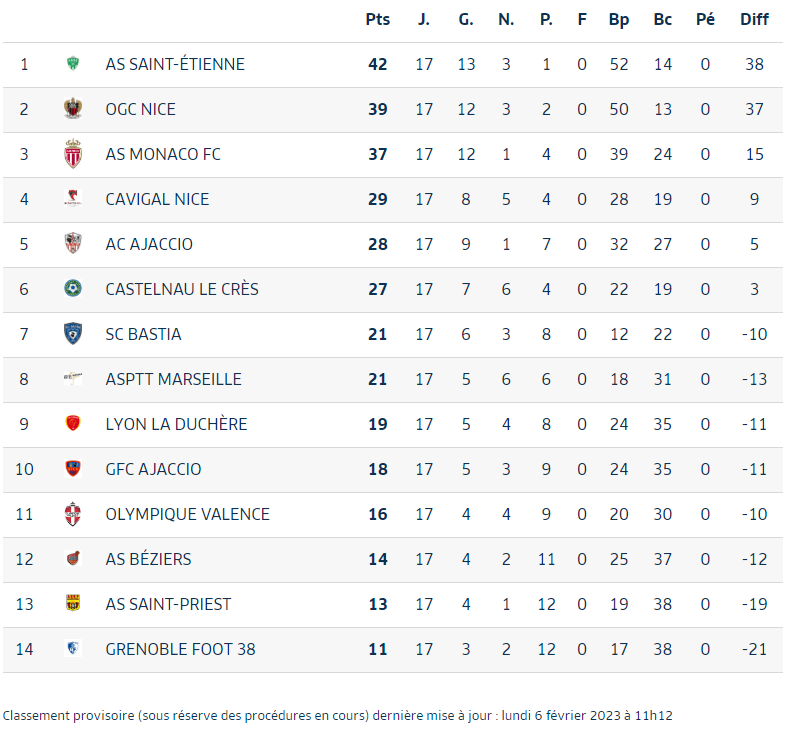
Task: Click the Grenoble Foot 38 crest
Action: [73, 648]
